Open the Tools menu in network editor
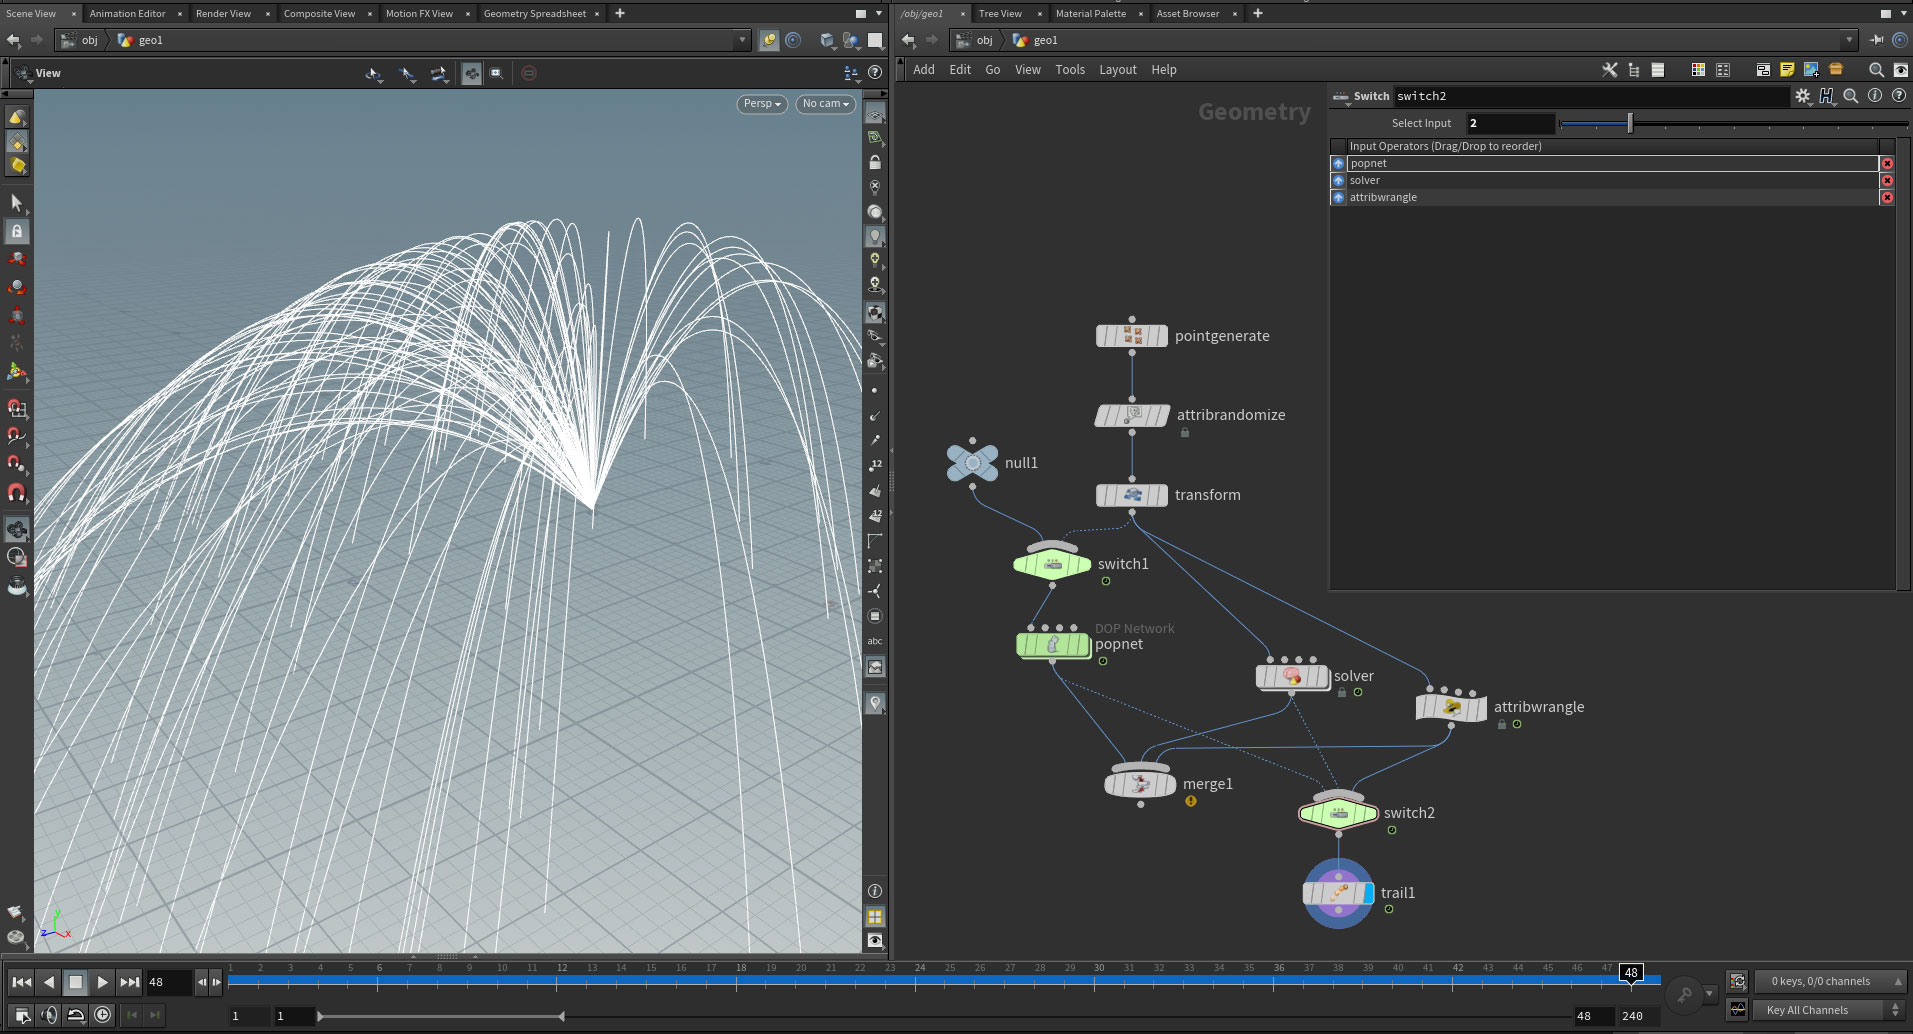The height and width of the screenshot is (1034, 1913). click(1070, 70)
